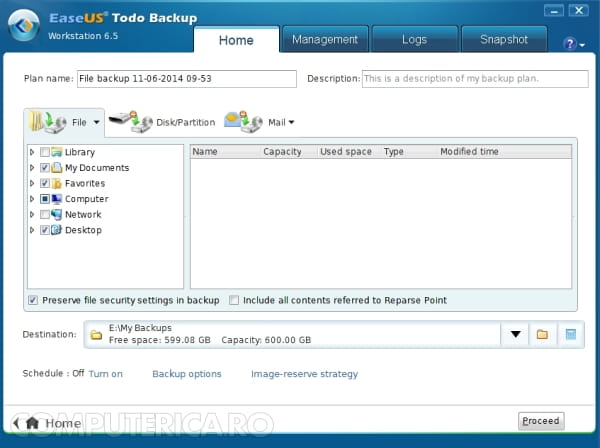Expand the Library tree node
The height and width of the screenshot is (448, 600).
(32, 152)
